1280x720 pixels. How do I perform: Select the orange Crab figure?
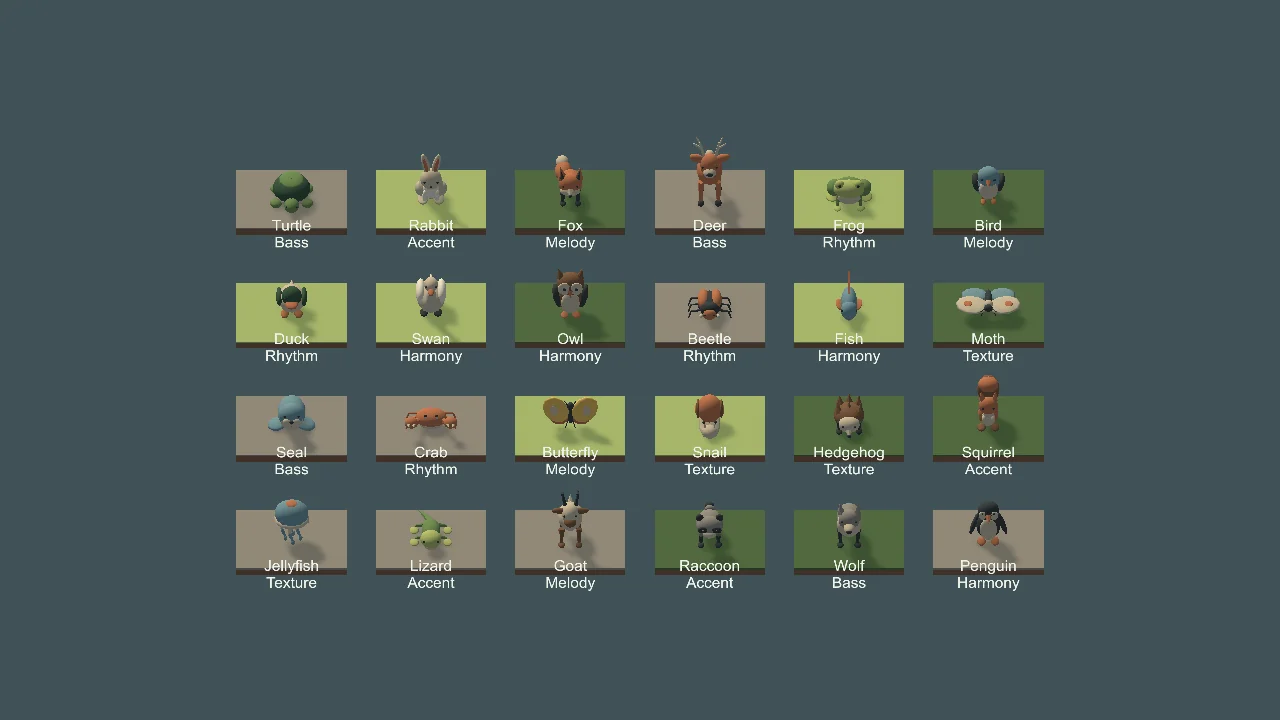tap(431, 417)
